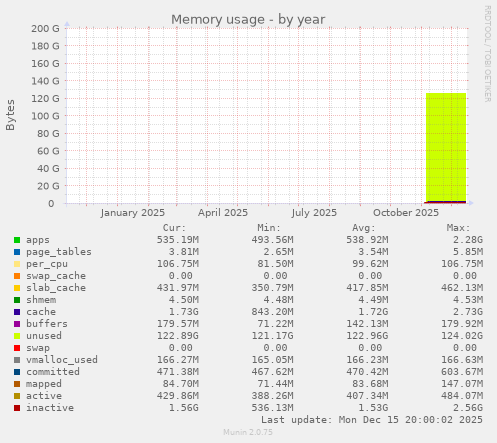This screenshot has height=443, width=497.
Task: Select the 'unused' legend label
Action: point(44,336)
